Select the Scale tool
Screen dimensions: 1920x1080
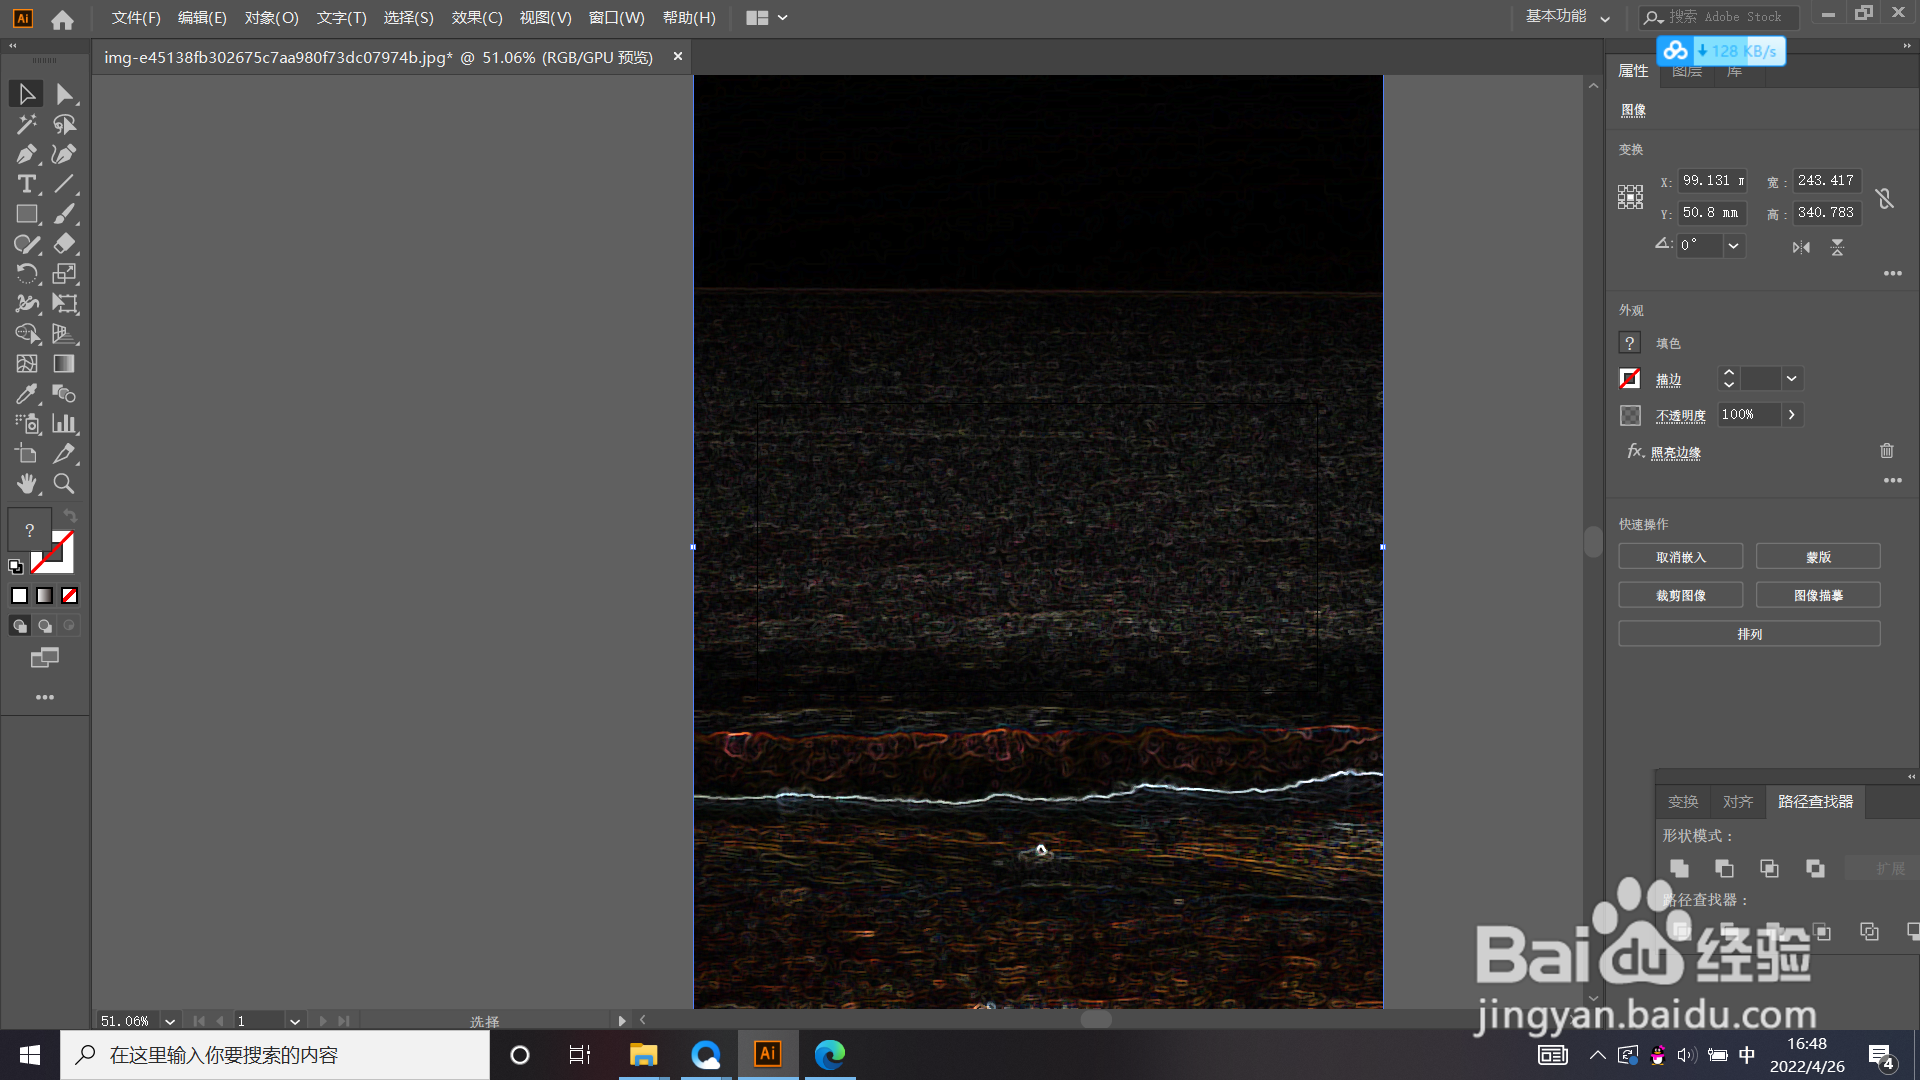click(65, 274)
